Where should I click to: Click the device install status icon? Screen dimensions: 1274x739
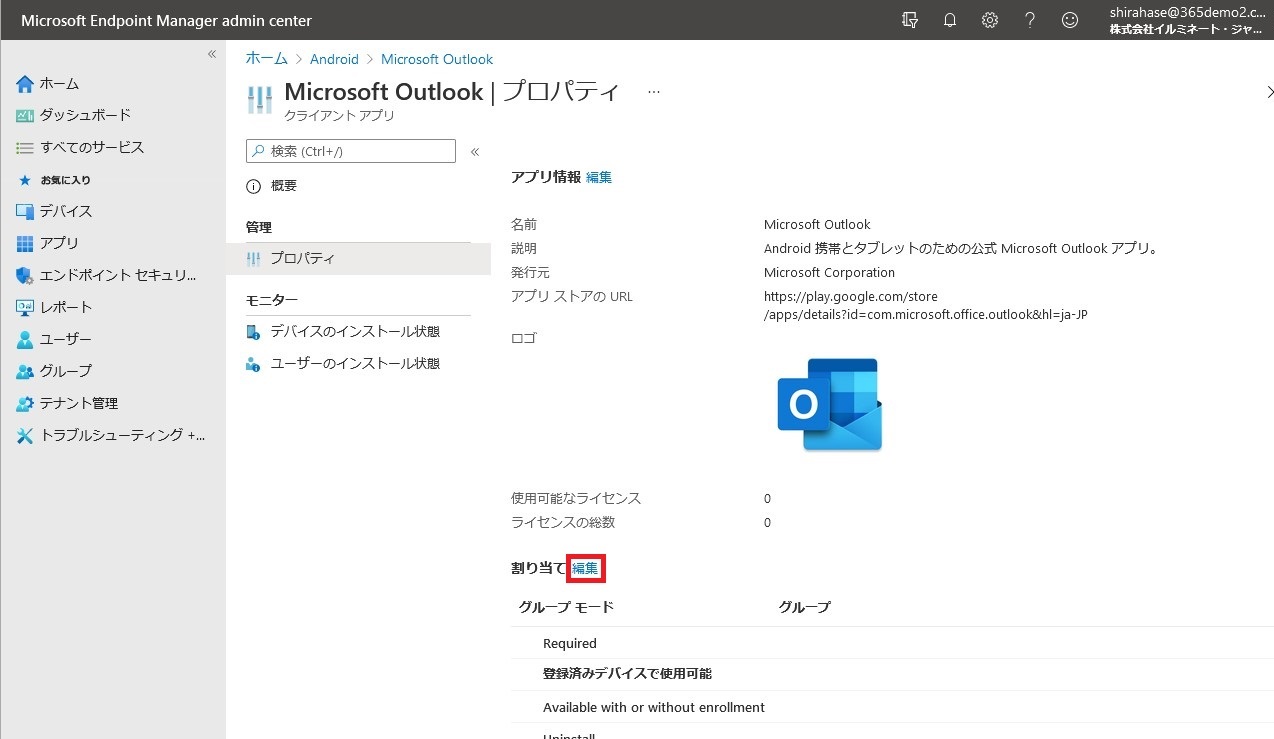pos(253,331)
